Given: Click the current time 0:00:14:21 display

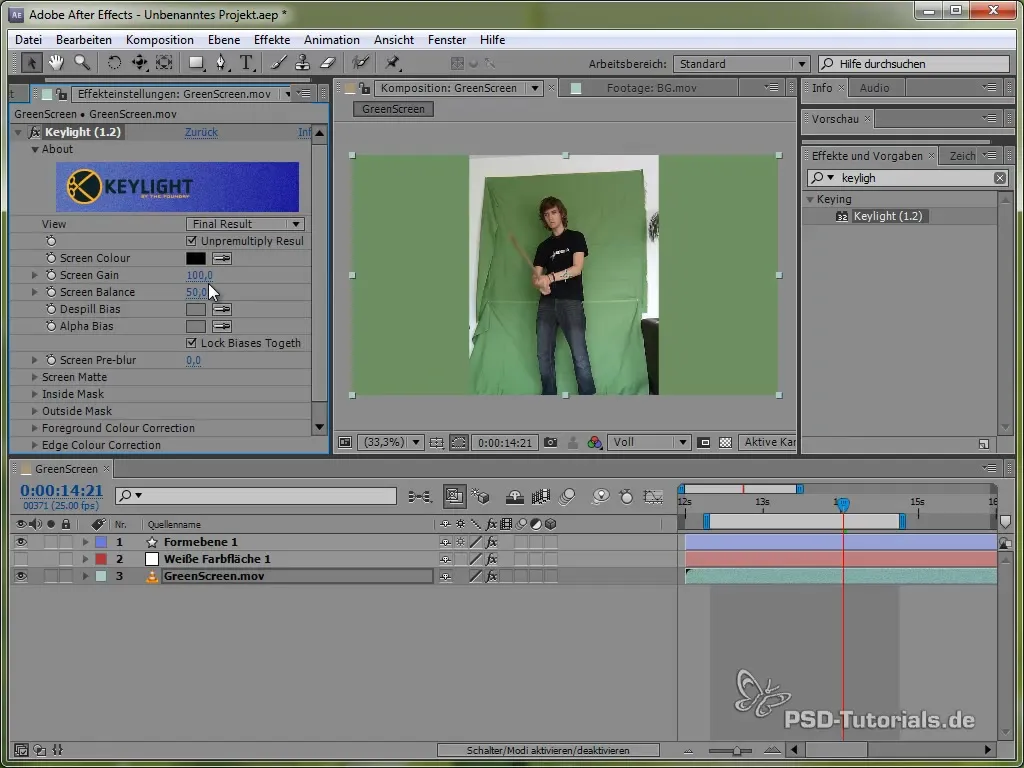Looking at the screenshot, I should (x=61, y=490).
